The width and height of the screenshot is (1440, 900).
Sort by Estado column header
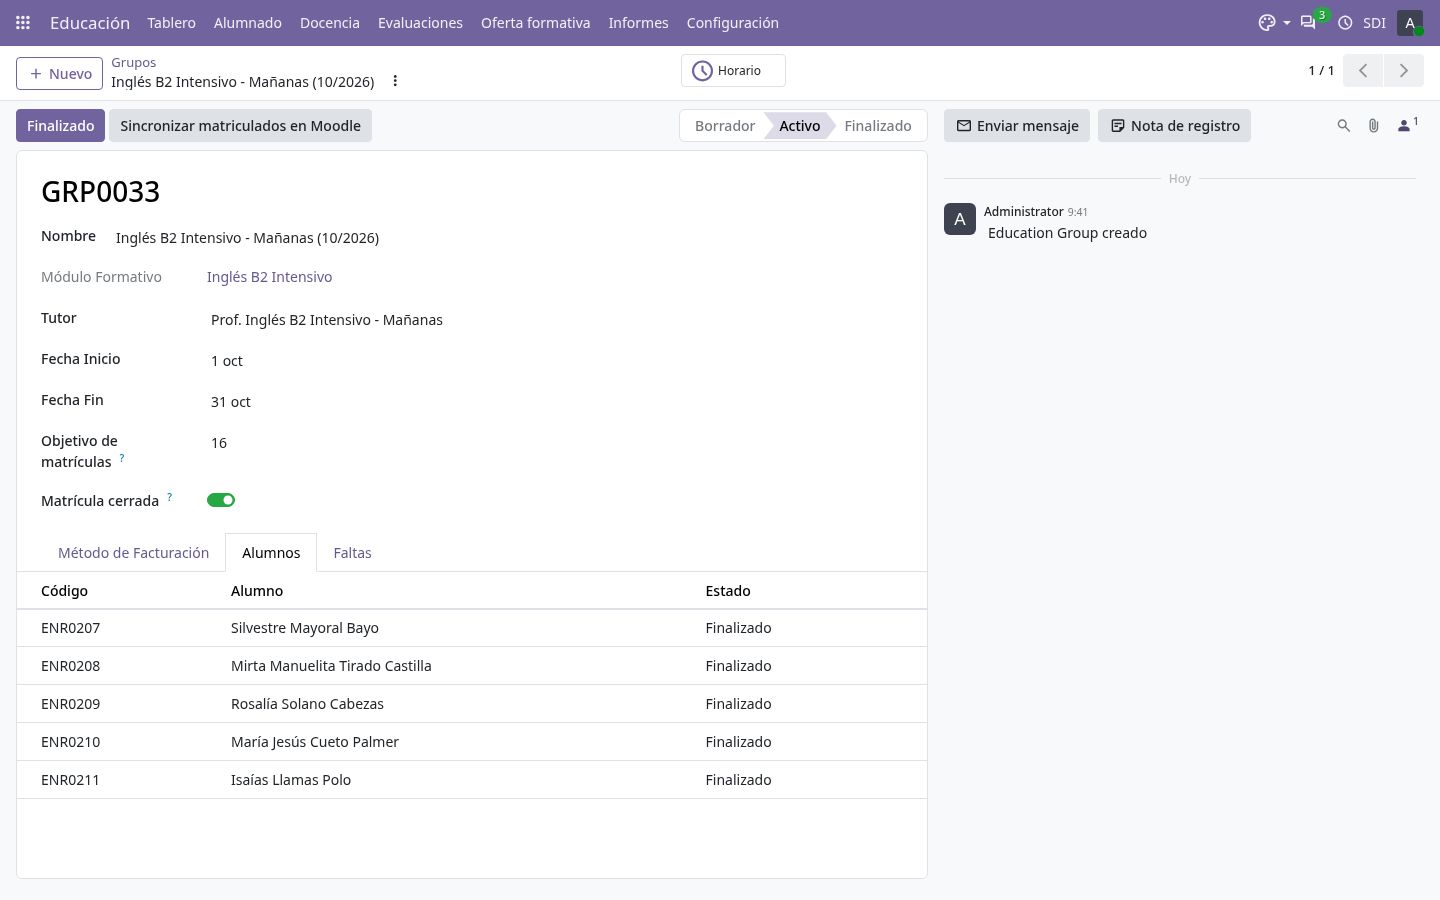point(728,591)
